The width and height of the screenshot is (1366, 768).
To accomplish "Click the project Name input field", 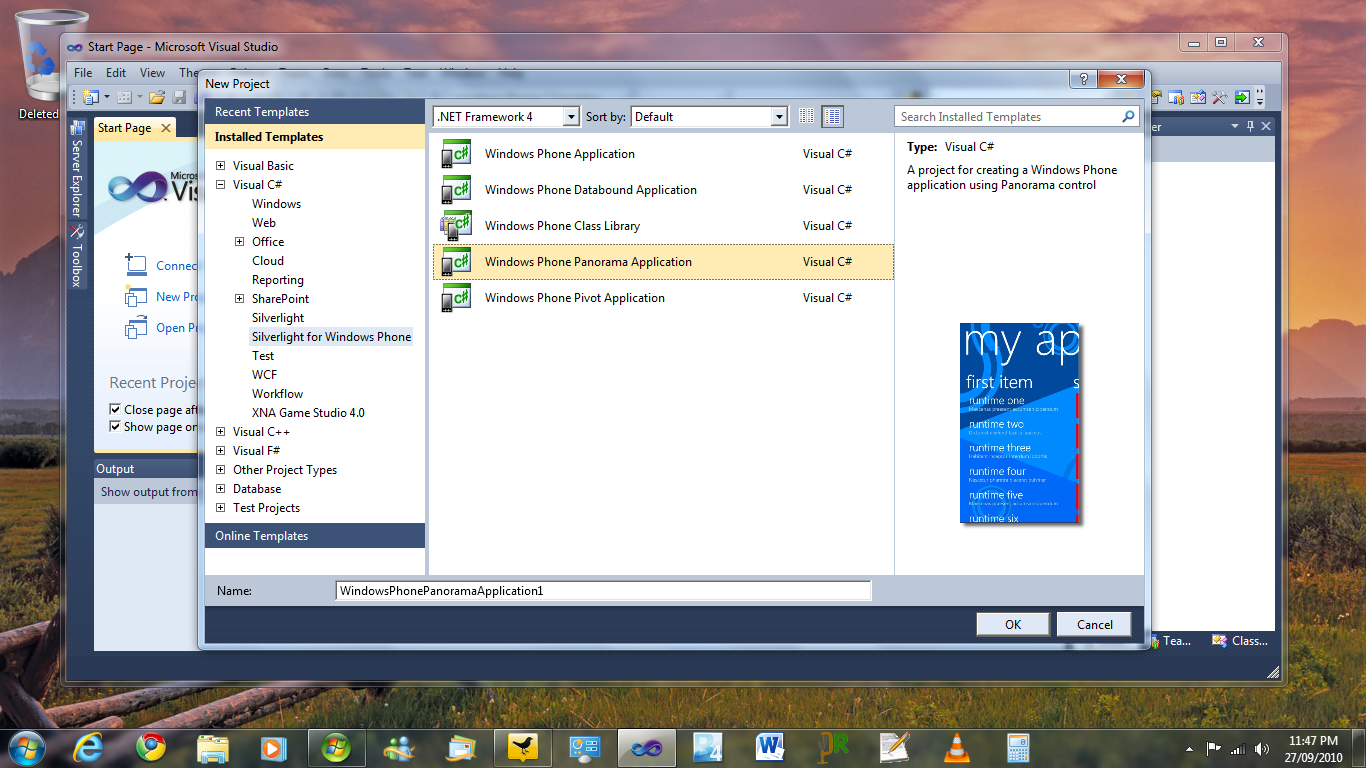I will tap(603, 591).
